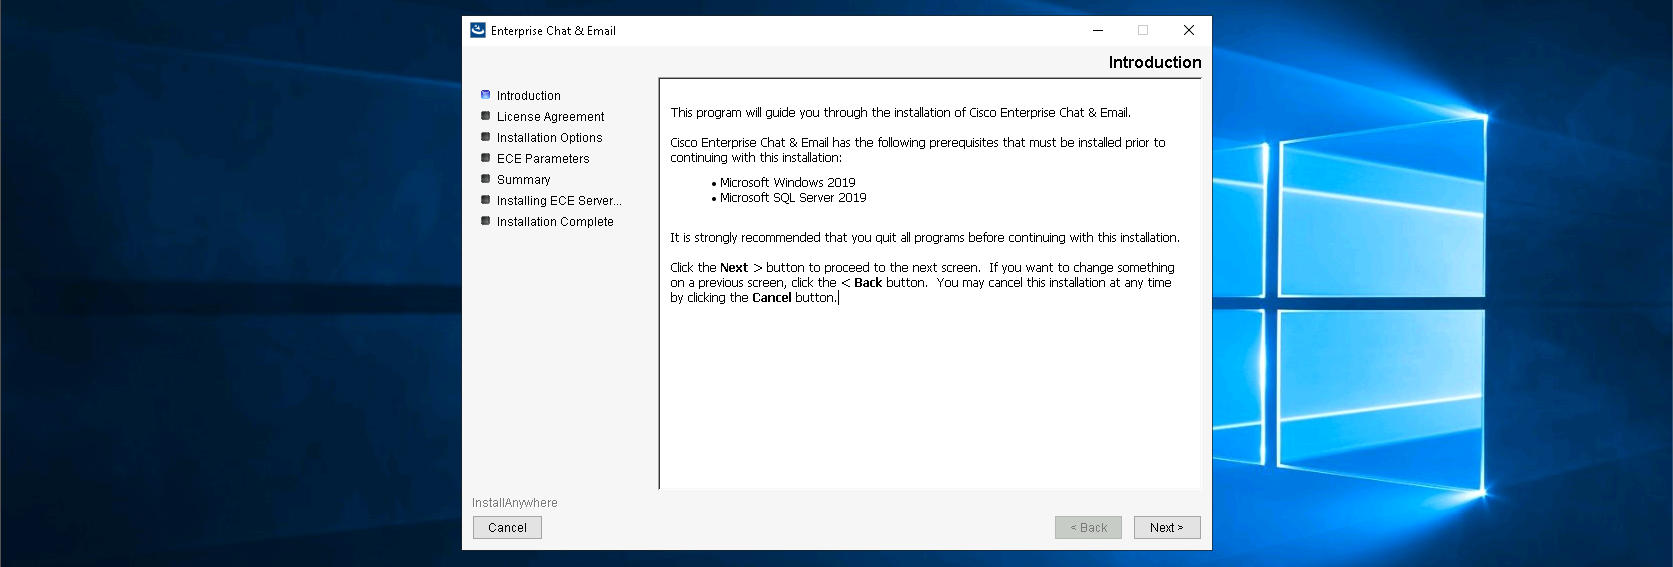Viewport: 1673px width, 567px height.
Task: Click the Introduction heading text
Action: pyautogui.click(x=1154, y=62)
